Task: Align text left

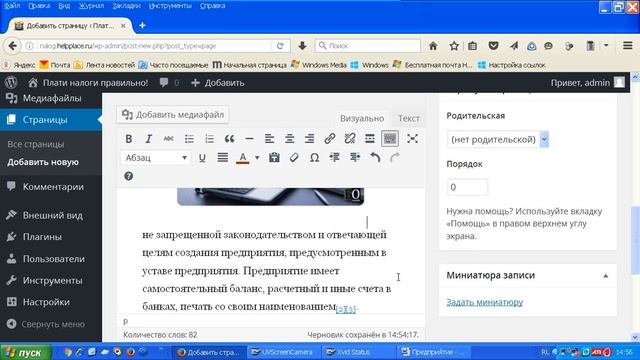Action: click(x=269, y=139)
